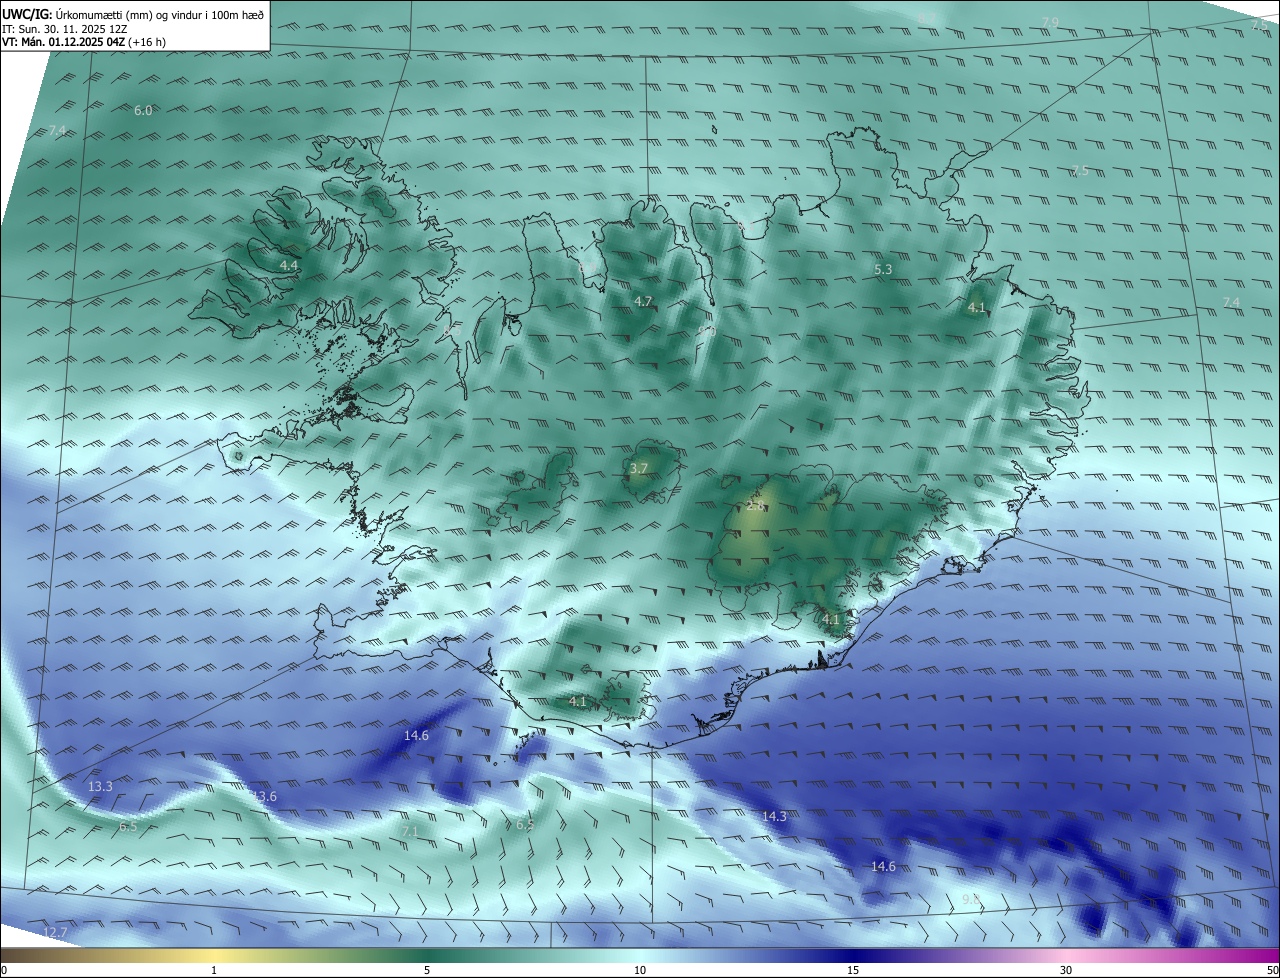The height and width of the screenshot is (978, 1280).
Task: Click the 6.5 label just below 13.3
Action: click(x=128, y=827)
